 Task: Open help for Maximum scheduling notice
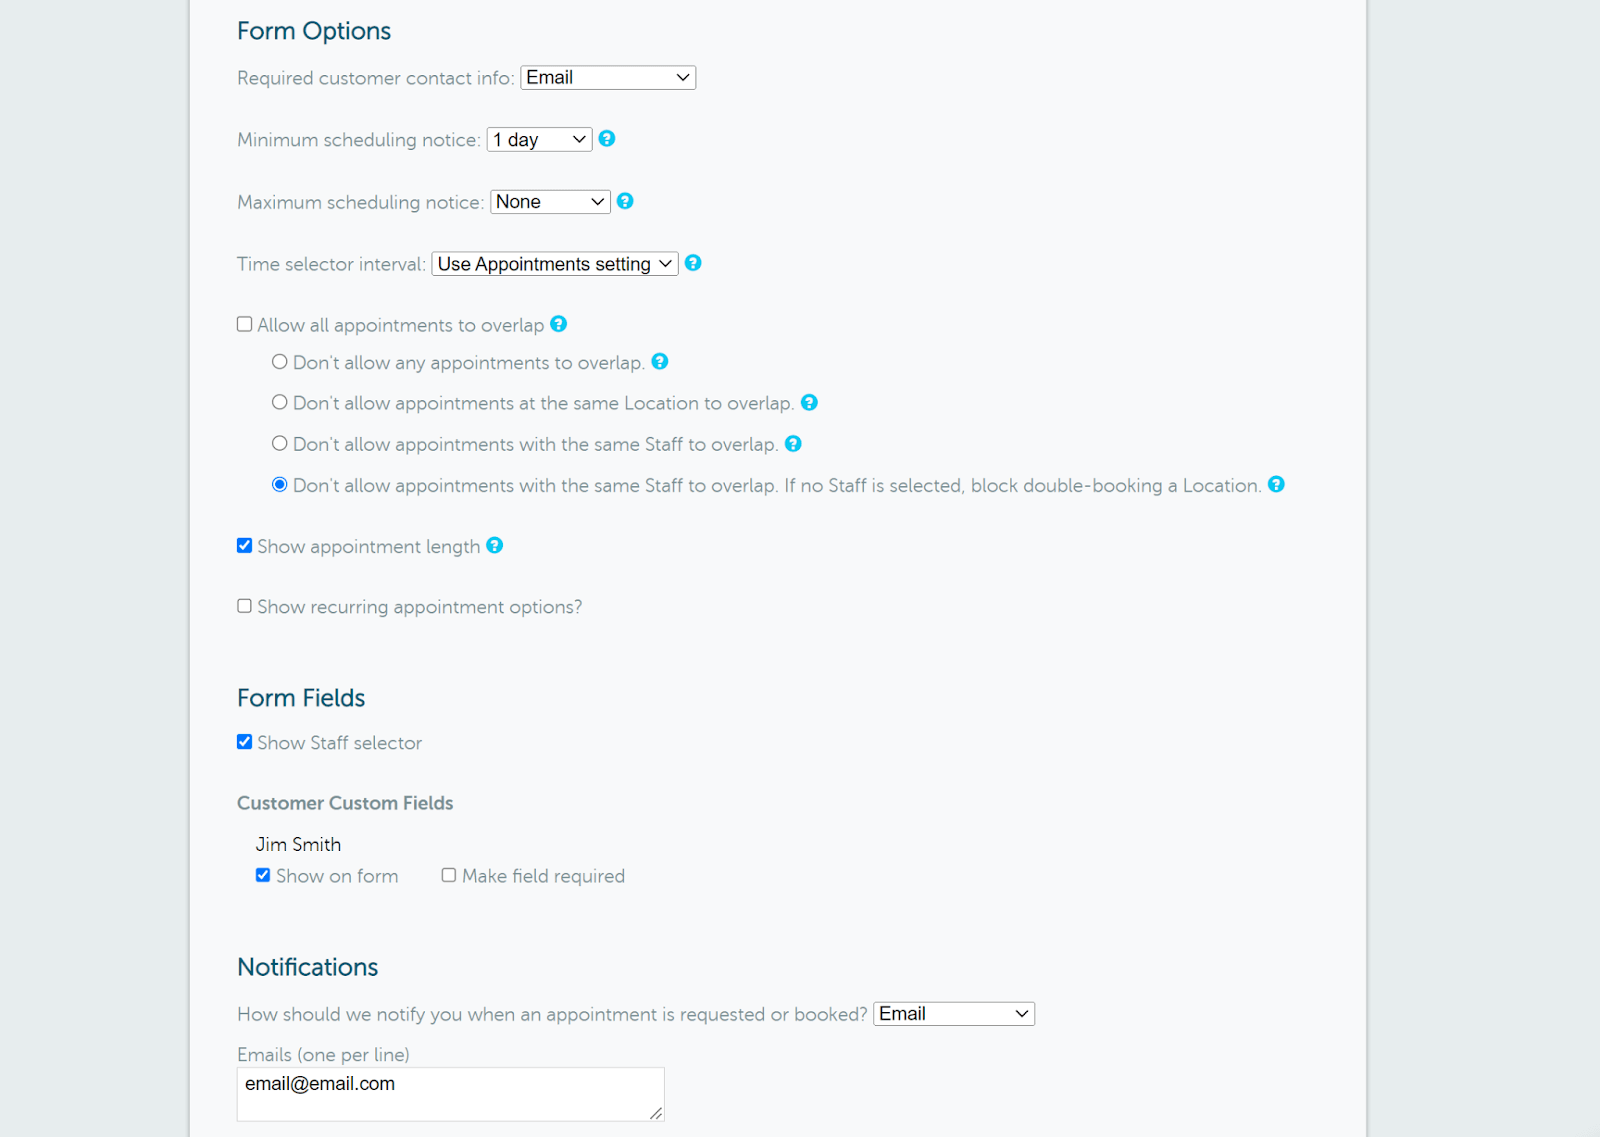pyautogui.click(x=625, y=201)
